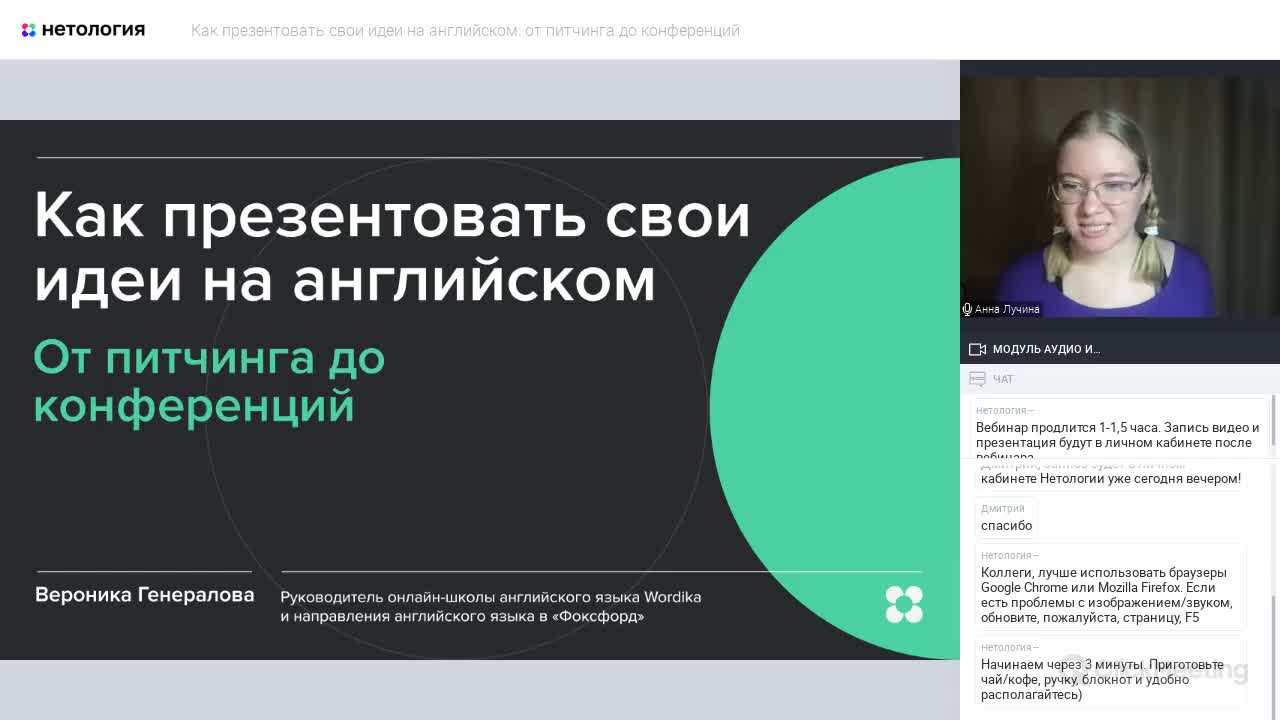The image size is (1280, 720).
Task: Click the presenter name label Анна Лучина
Action: 1007,310
